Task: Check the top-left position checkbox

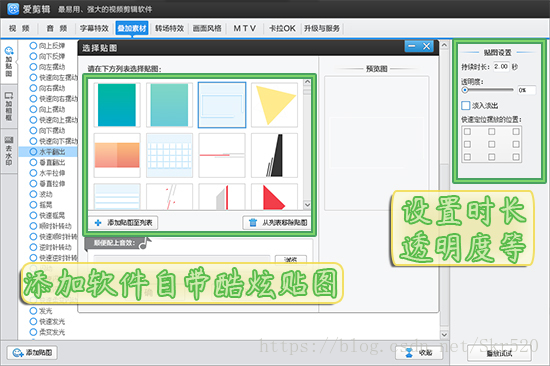Action: click(467, 132)
